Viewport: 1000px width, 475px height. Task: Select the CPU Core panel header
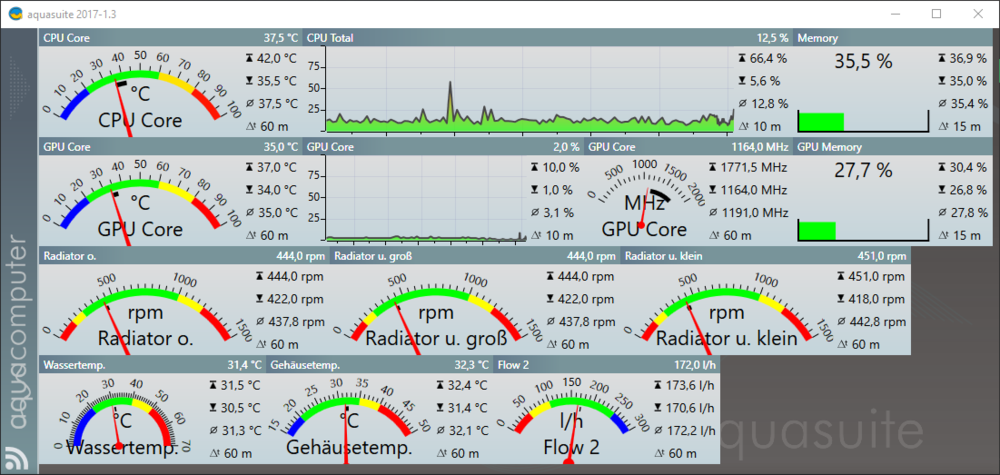(170, 37)
